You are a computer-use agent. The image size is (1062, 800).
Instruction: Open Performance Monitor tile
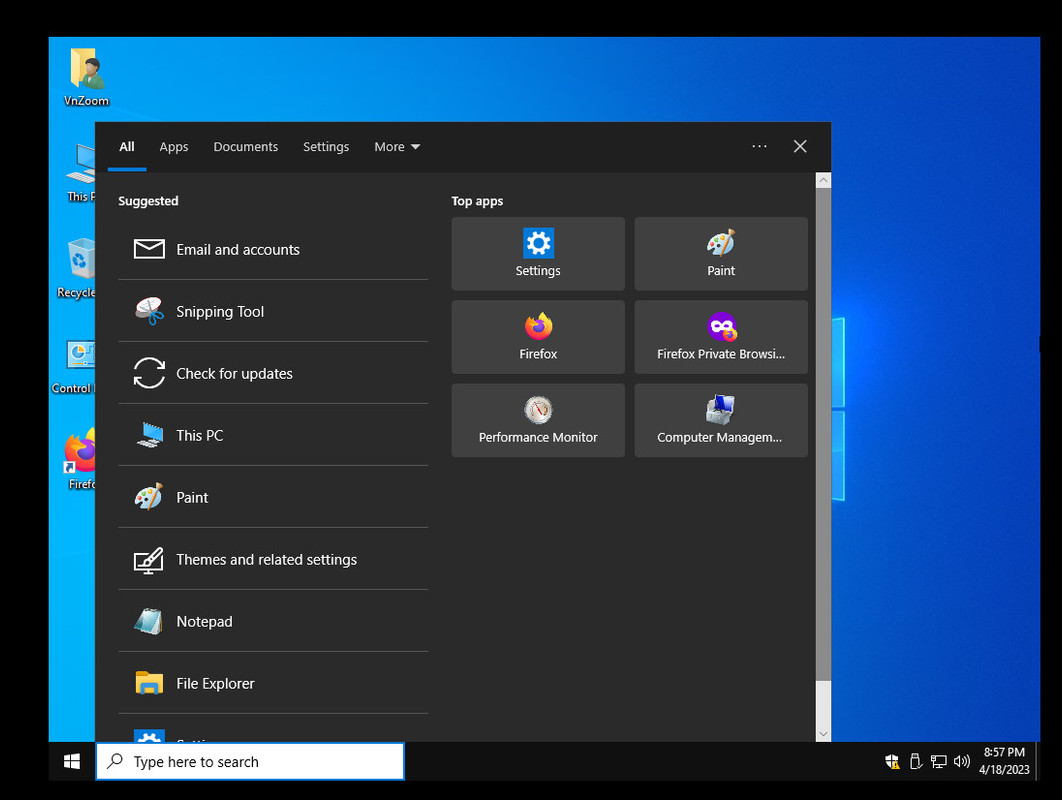[538, 421]
